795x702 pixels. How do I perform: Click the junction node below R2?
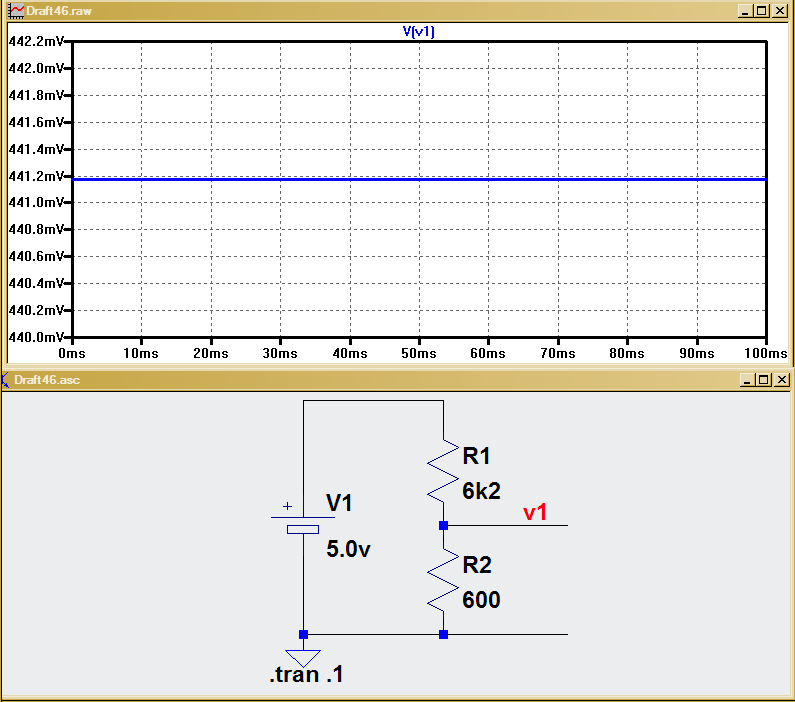coord(443,635)
